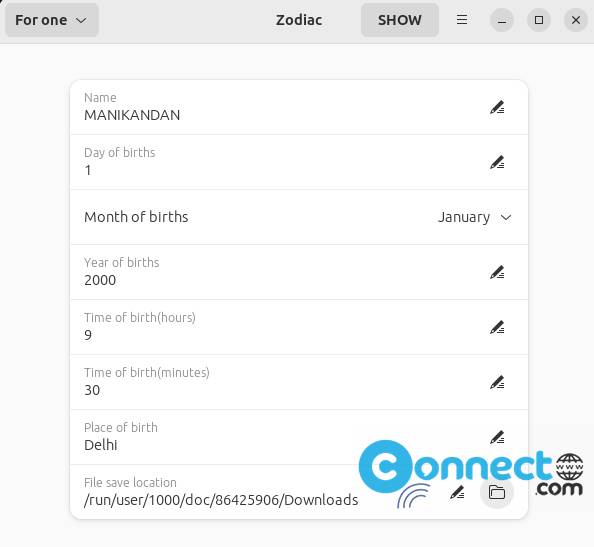Click the File save location path text
This screenshot has height=547, width=594.
coord(221,500)
